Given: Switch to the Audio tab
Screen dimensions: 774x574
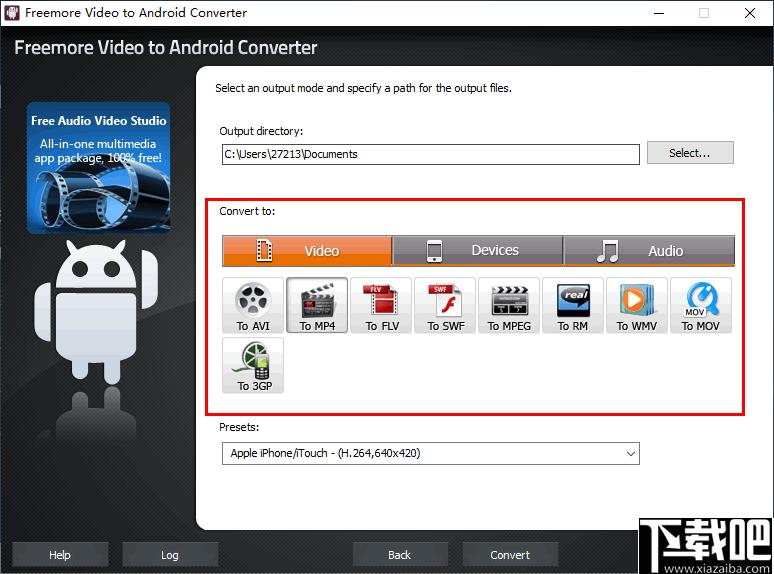Looking at the screenshot, I should coord(649,251).
